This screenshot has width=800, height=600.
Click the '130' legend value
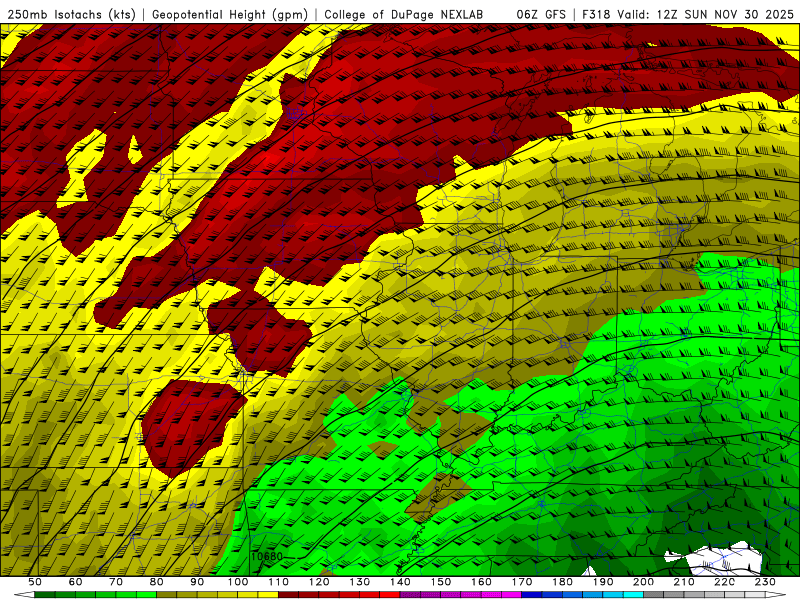pos(359,582)
